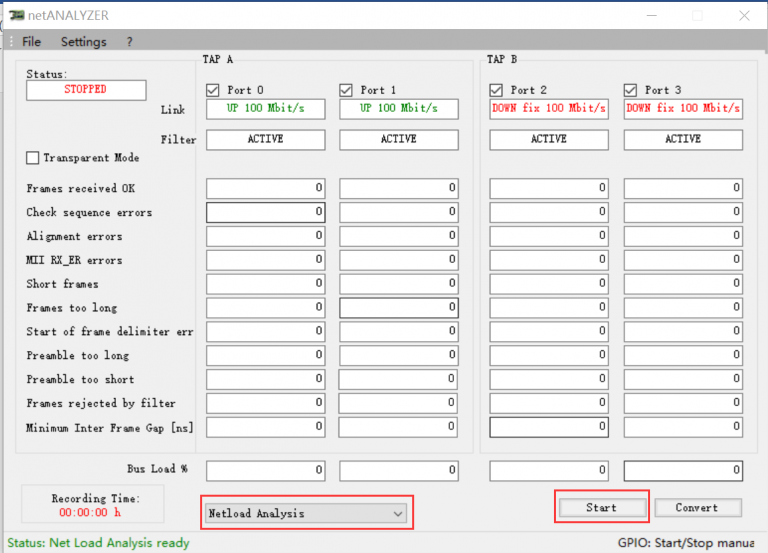Uncheck Port 2 under TAP B
768x553 pixels.
point(497,90)
